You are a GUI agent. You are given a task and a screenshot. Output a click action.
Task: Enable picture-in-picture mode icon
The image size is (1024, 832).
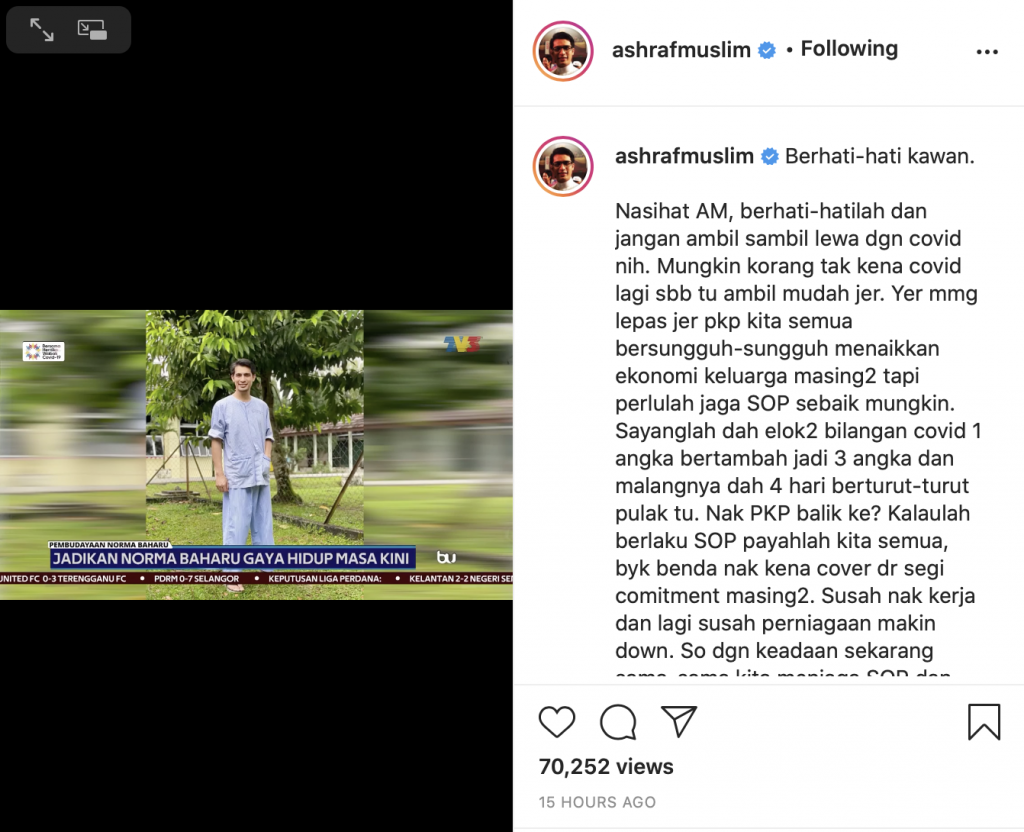point(92,29)
